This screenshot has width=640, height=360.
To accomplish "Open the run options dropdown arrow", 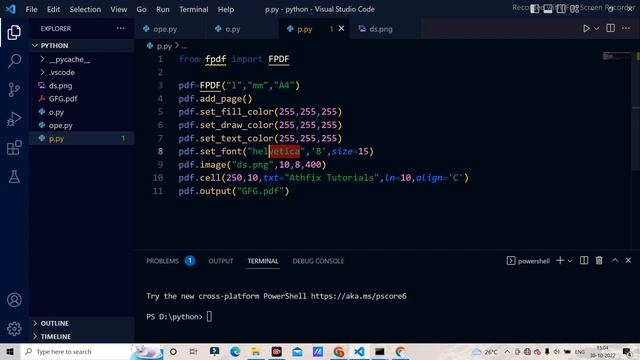I will (596, 29).
